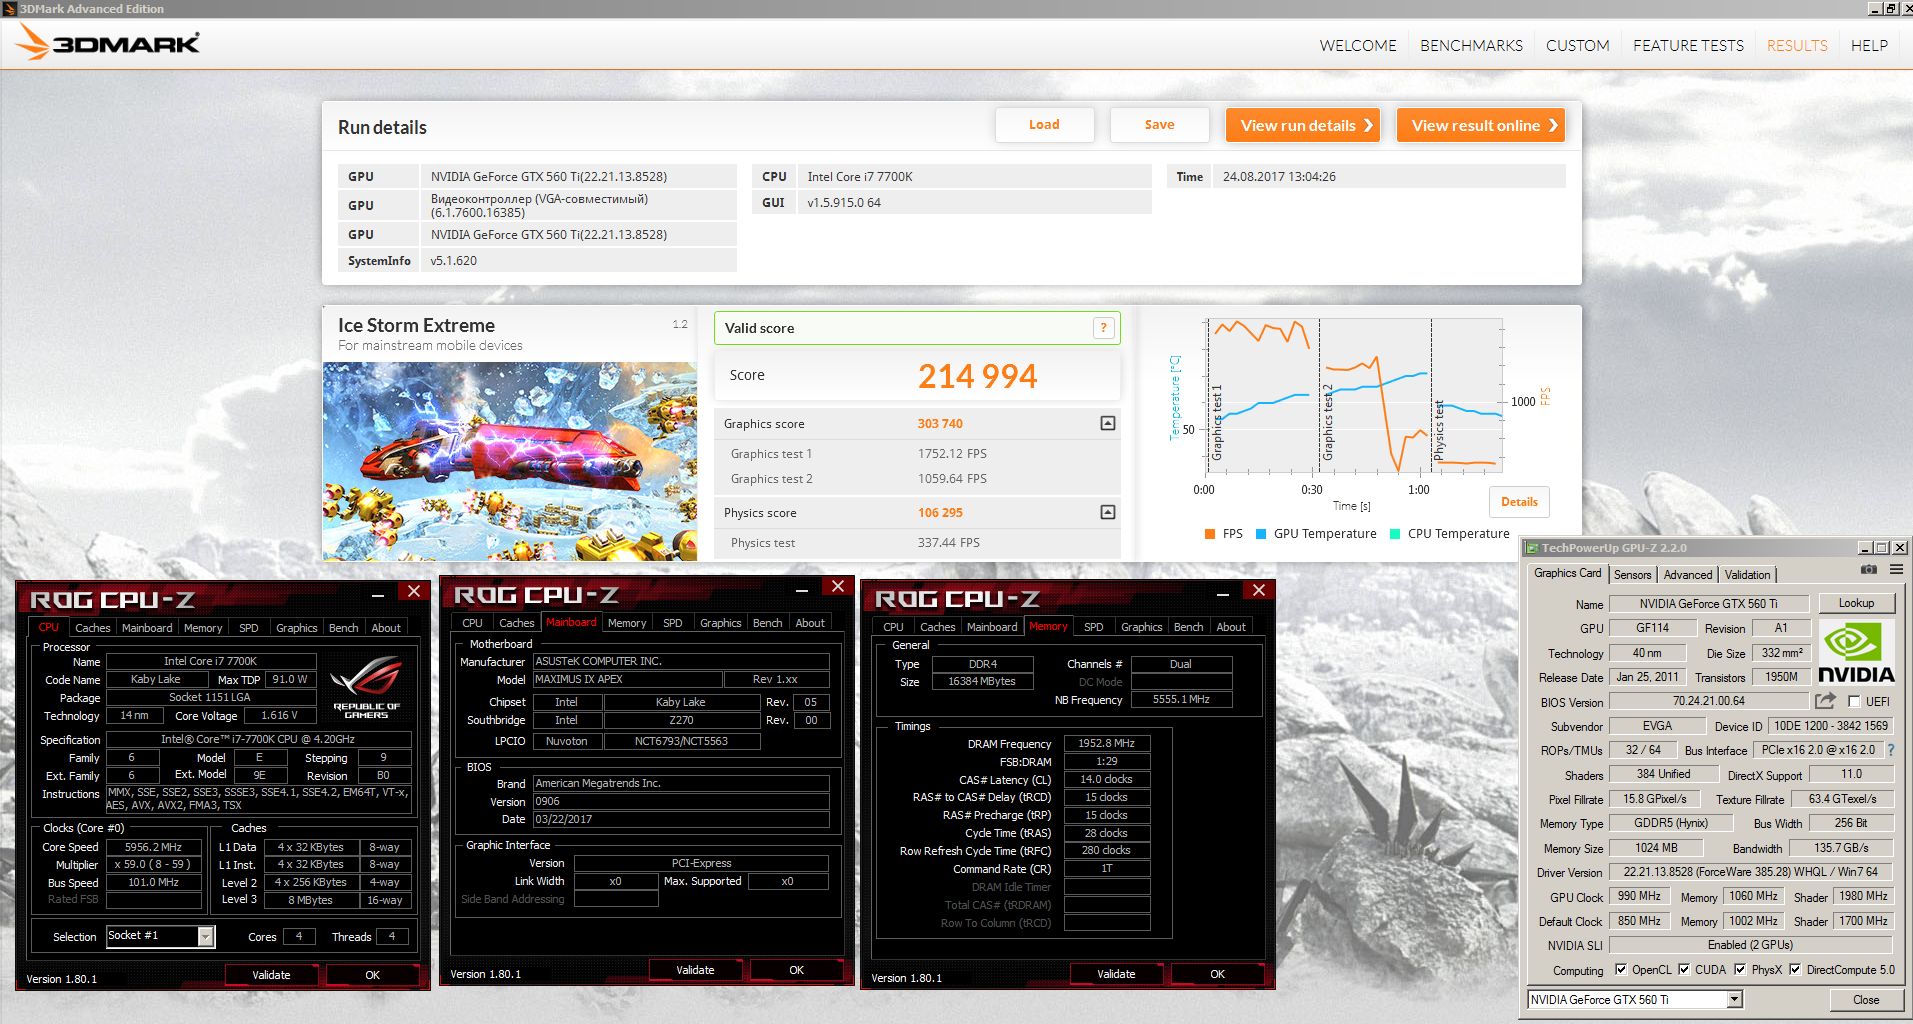This screenshot has height=1024, width=1913.
Task: Click teal CPU Temperature legend marker
Action: (1395, 534)
